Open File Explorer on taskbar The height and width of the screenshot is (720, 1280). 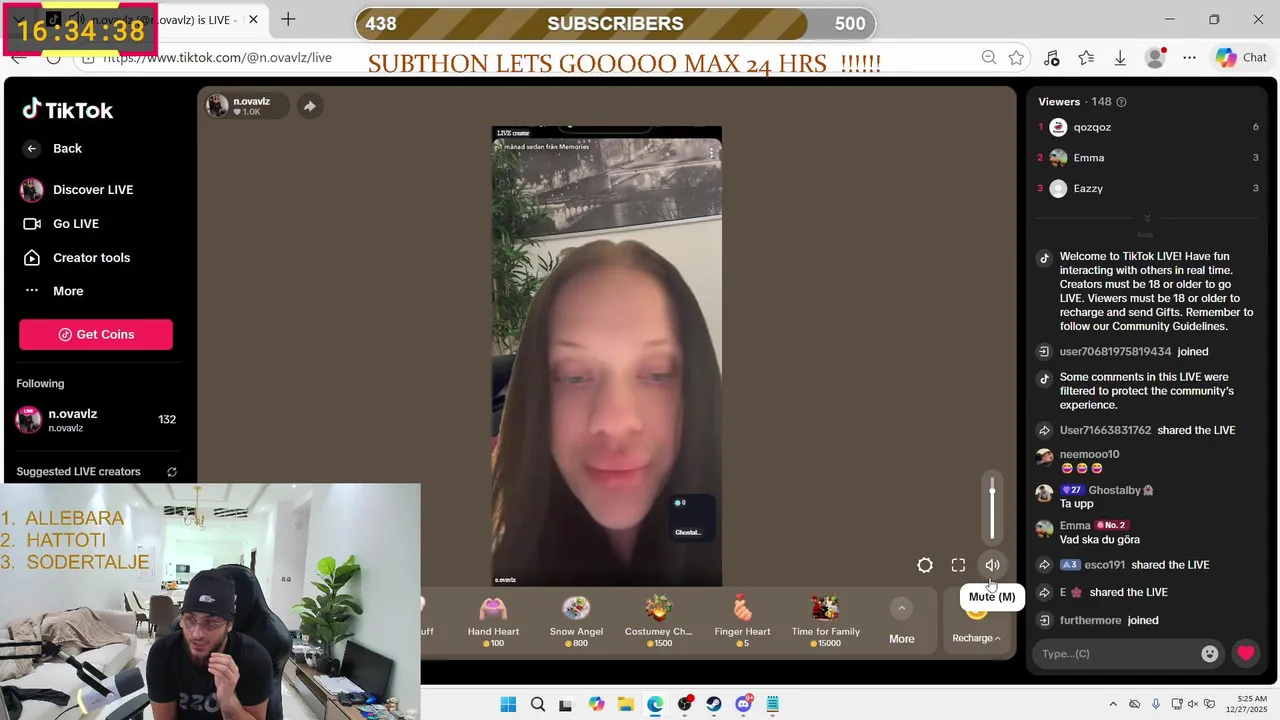click(625, 704)
